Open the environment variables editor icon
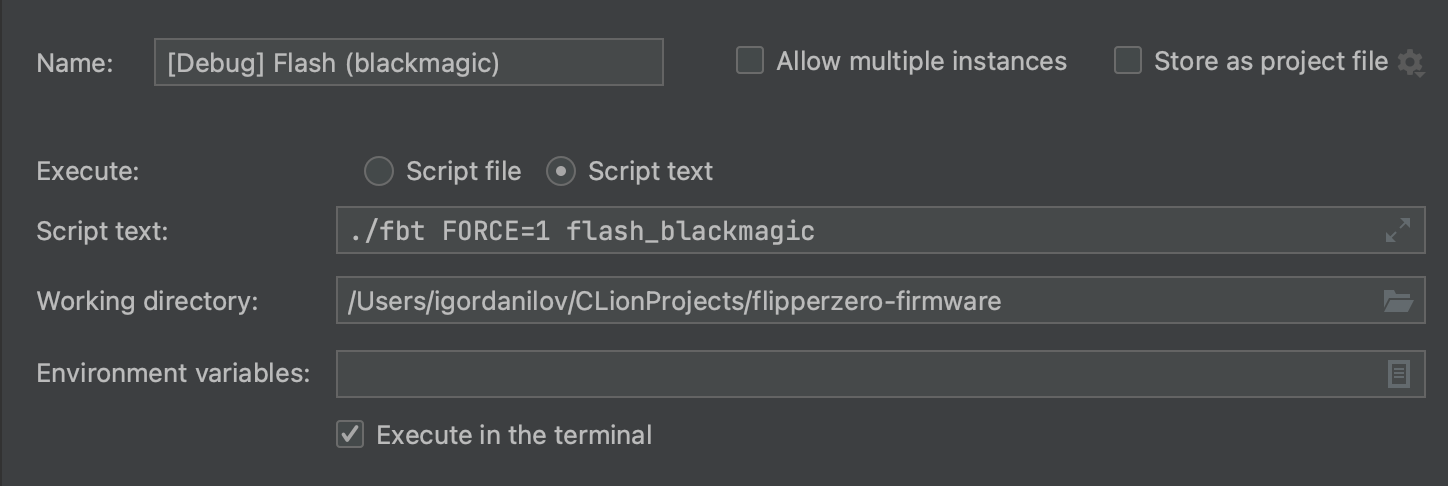The image size is (1448, 486). pyautogui.click(x=1398, y=374)
